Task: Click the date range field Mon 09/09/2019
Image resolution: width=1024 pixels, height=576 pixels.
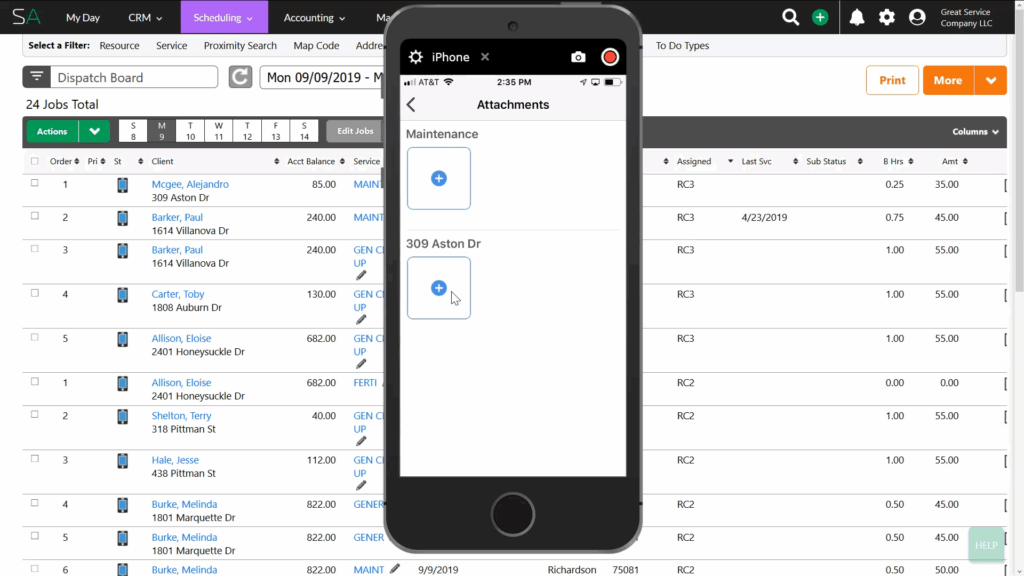Action: pyautogui.click(x=323, y=77)
